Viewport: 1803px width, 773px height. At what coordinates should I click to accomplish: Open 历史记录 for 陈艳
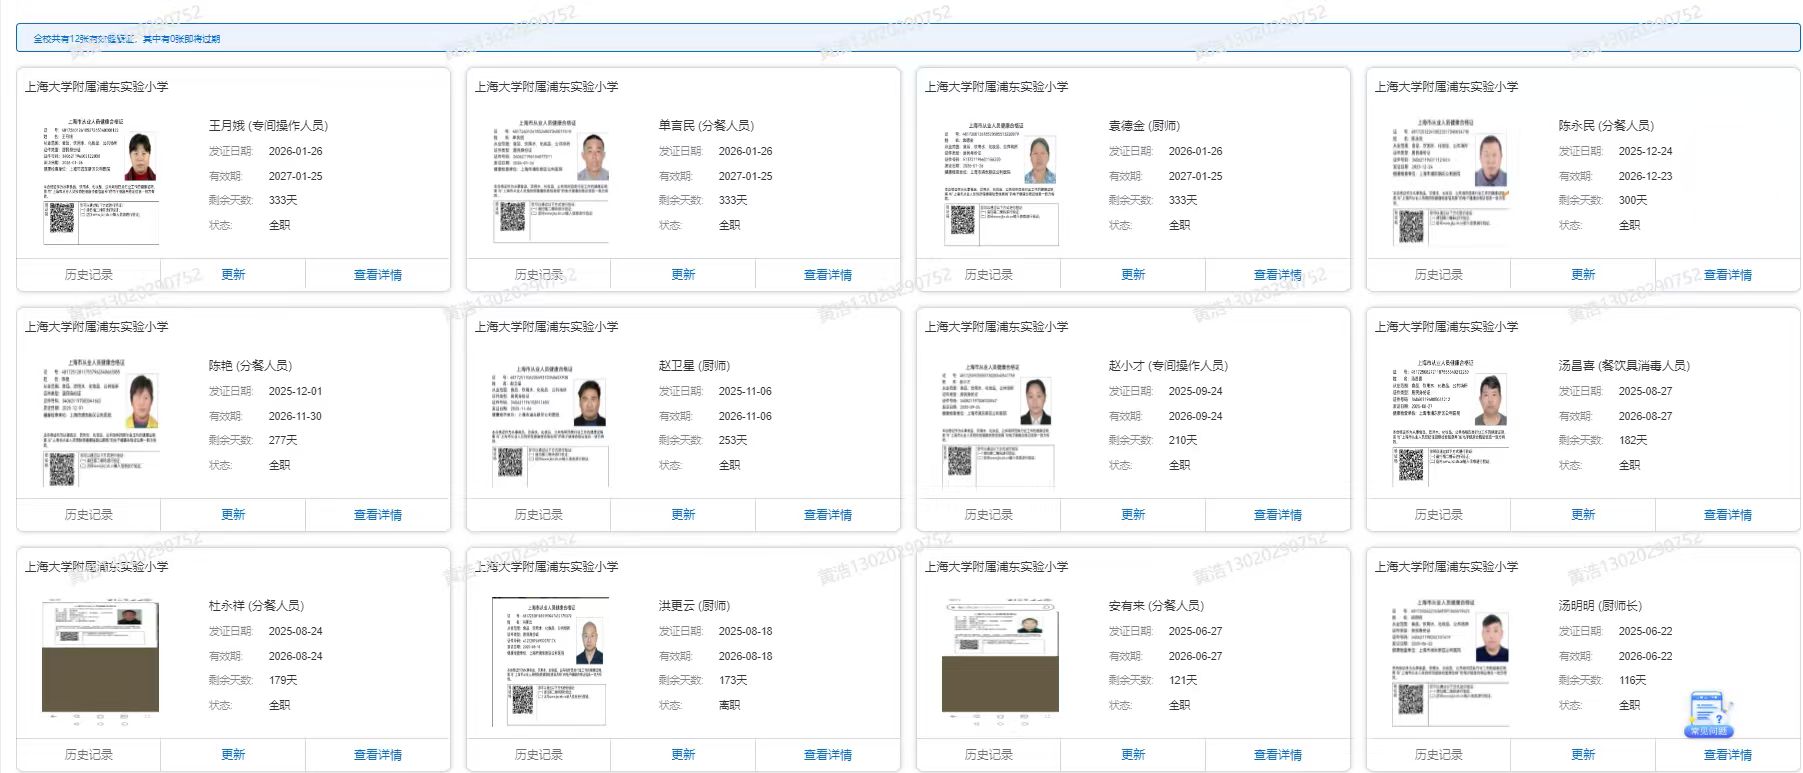click(x=89, y=515)
